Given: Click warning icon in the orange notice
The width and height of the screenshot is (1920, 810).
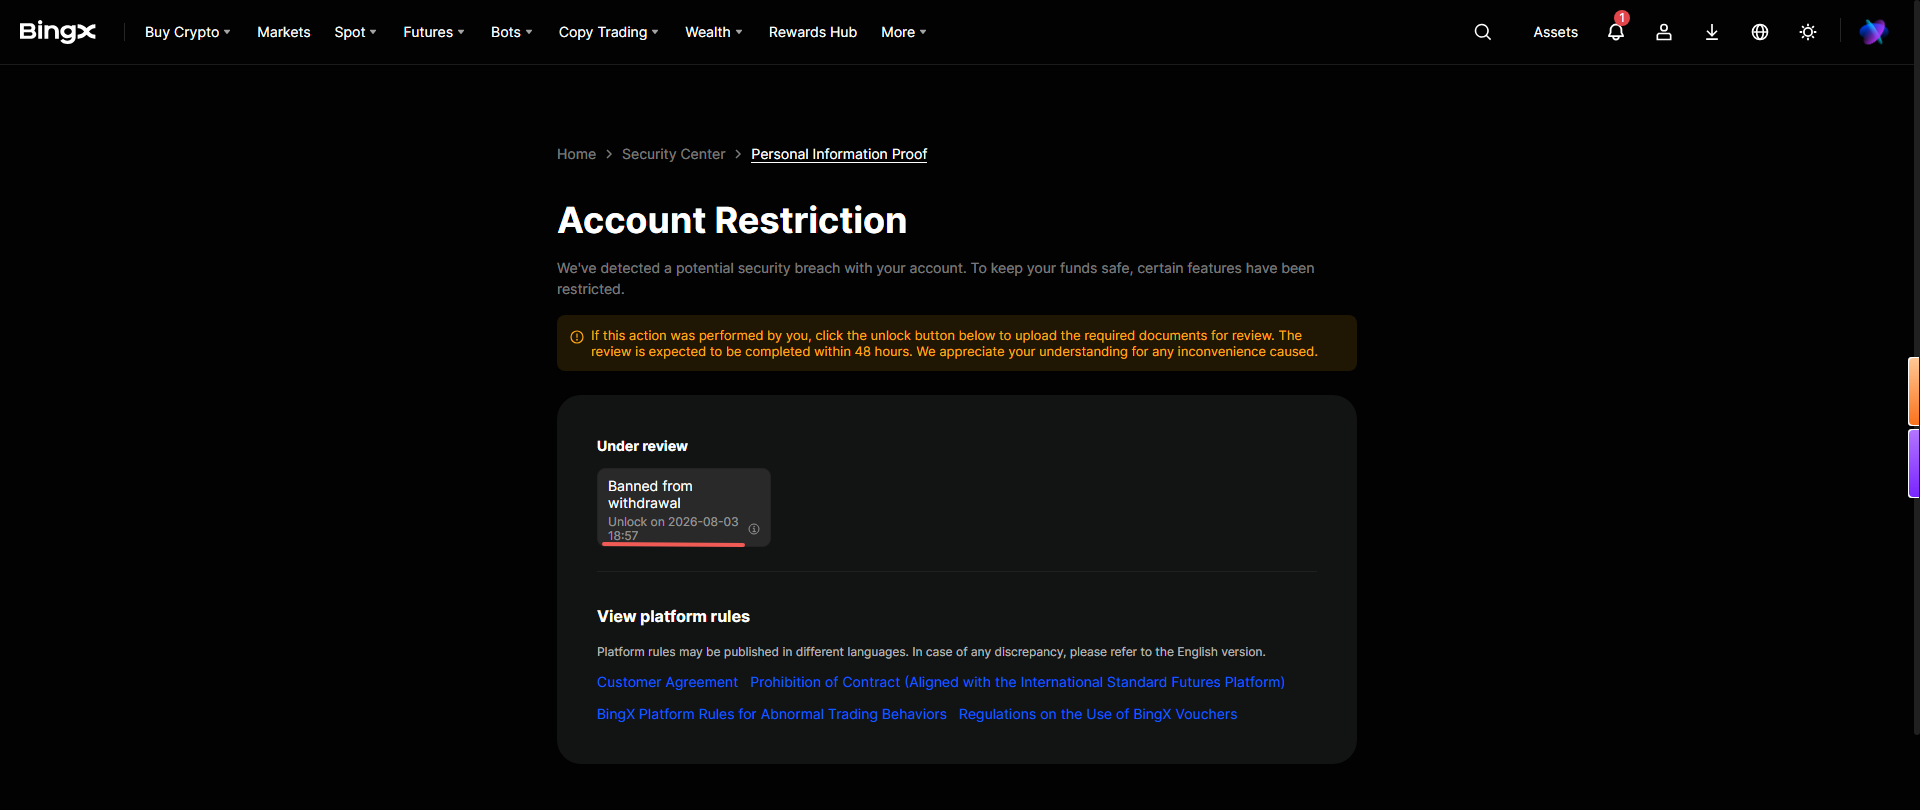Looking at the screenshot, I should (577, 337).
